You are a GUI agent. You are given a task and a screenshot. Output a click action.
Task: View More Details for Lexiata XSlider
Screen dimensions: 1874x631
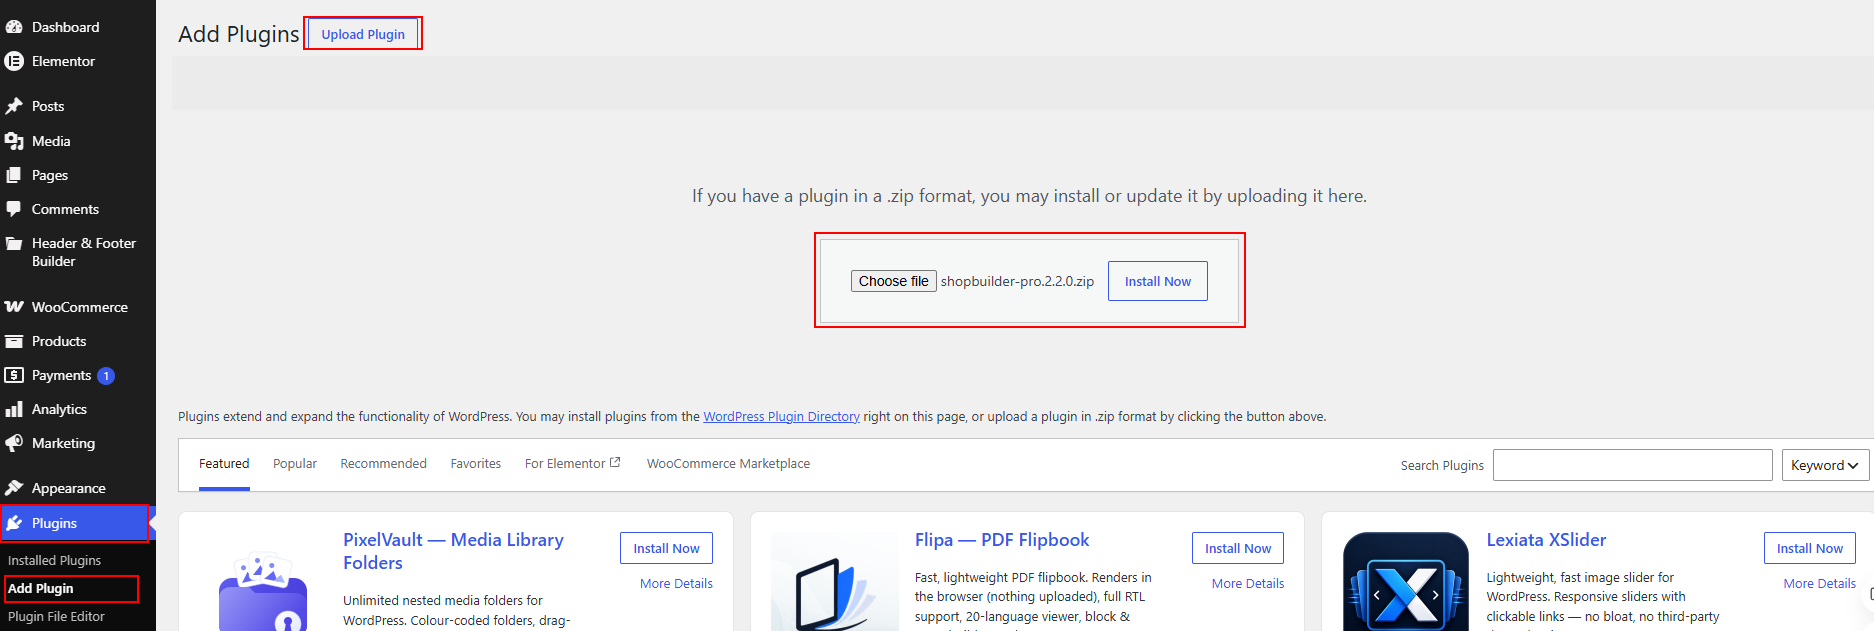pyautogui.click(x=1819, y=583)
